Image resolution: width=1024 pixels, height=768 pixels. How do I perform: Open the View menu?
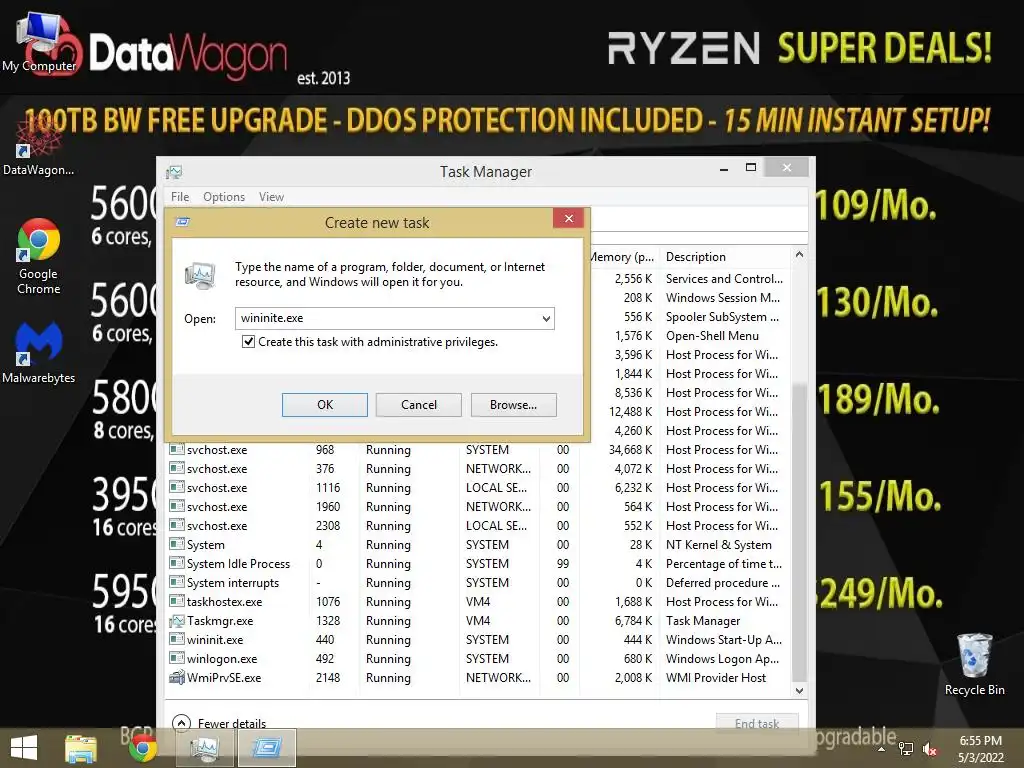click(271, 197)
